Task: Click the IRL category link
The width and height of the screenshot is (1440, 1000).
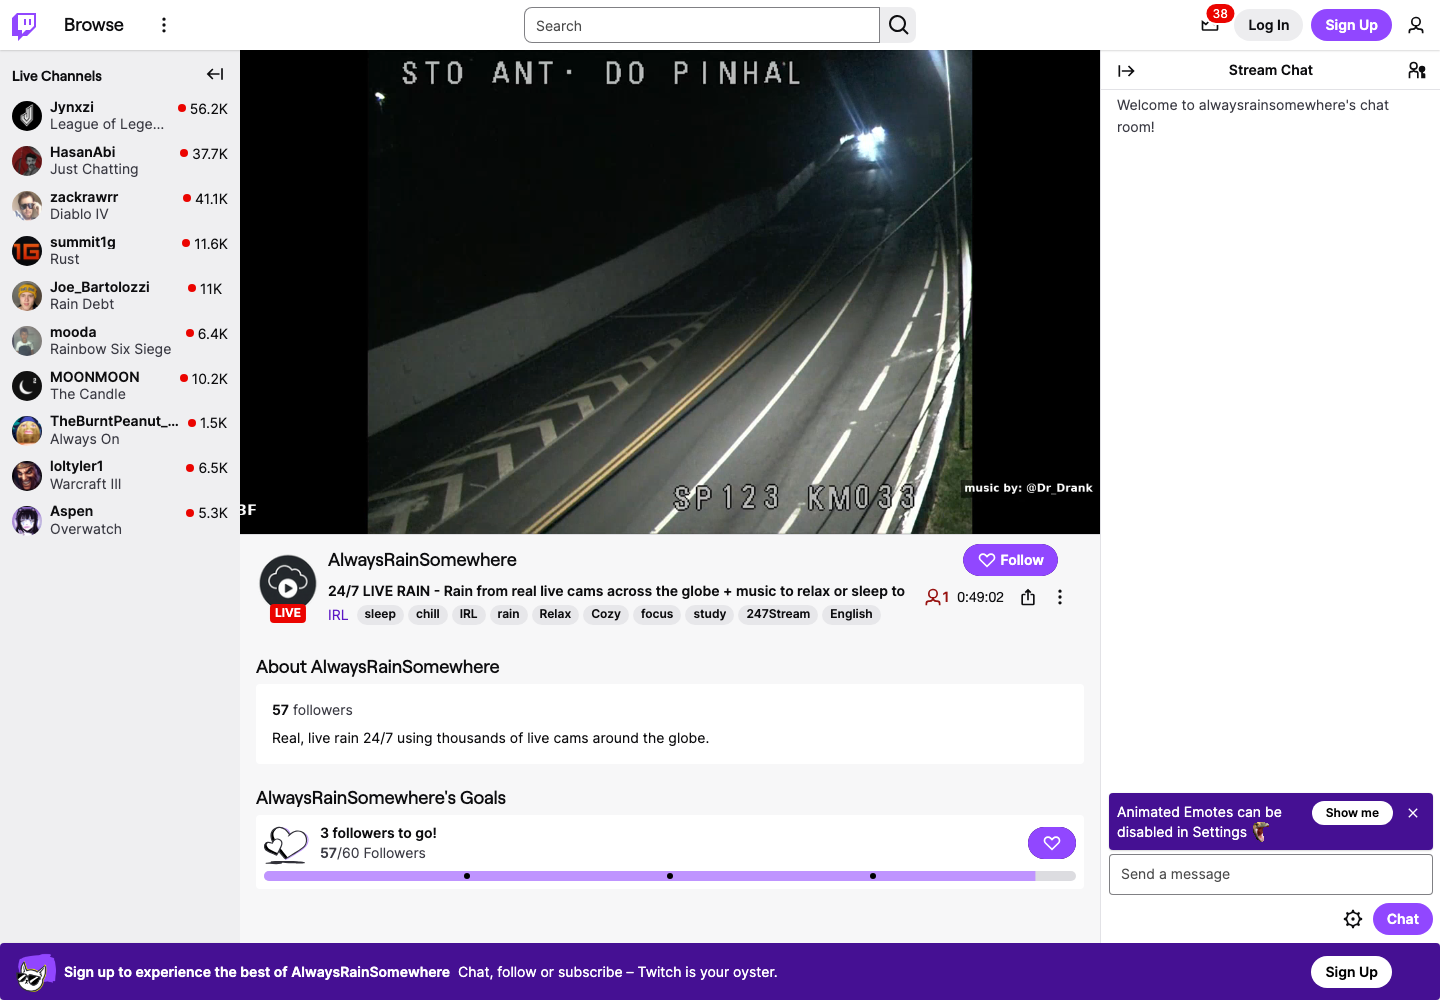Action: pyautogui.click(x=338, y=615)
